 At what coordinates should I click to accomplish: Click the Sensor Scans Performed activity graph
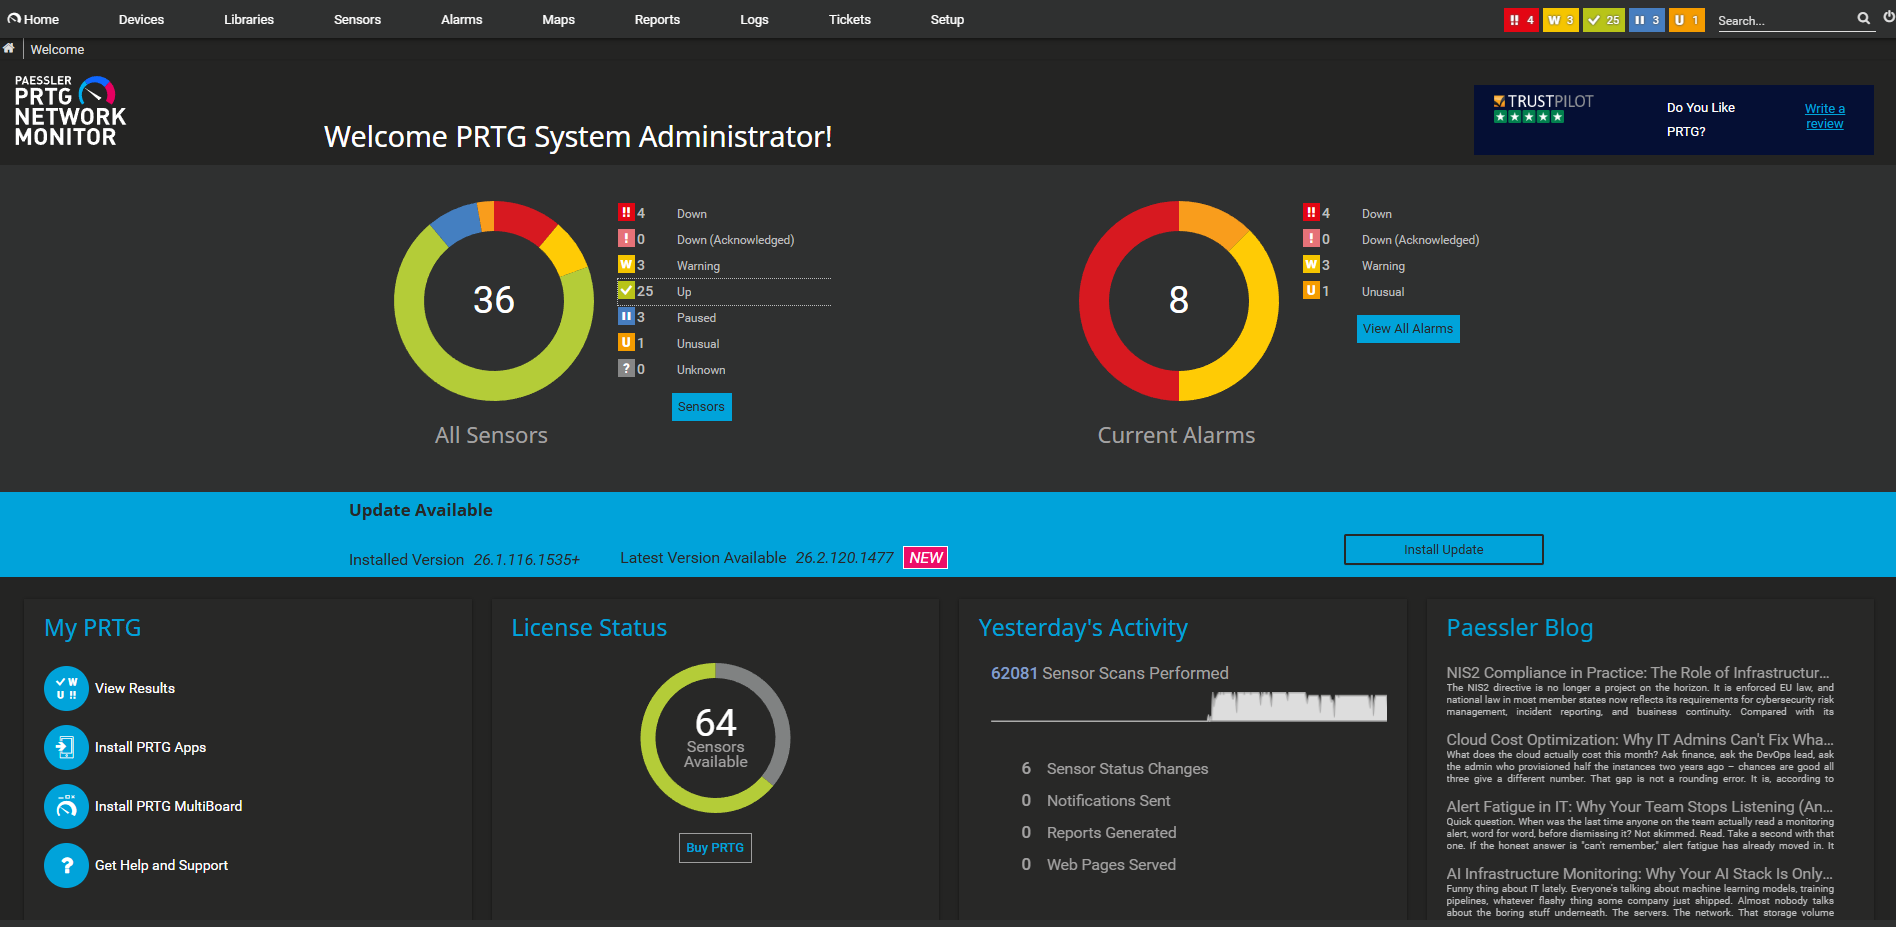click(x=1189, y=706)
